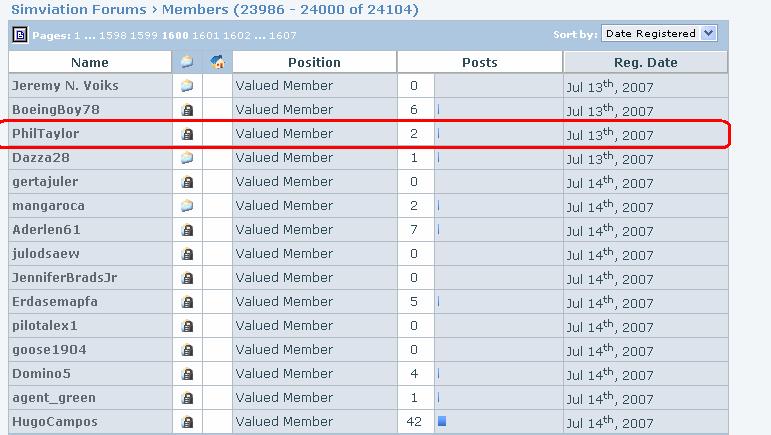
Task: Click the lock icon in PhilTaylor's row
Action: coord(187,134)
